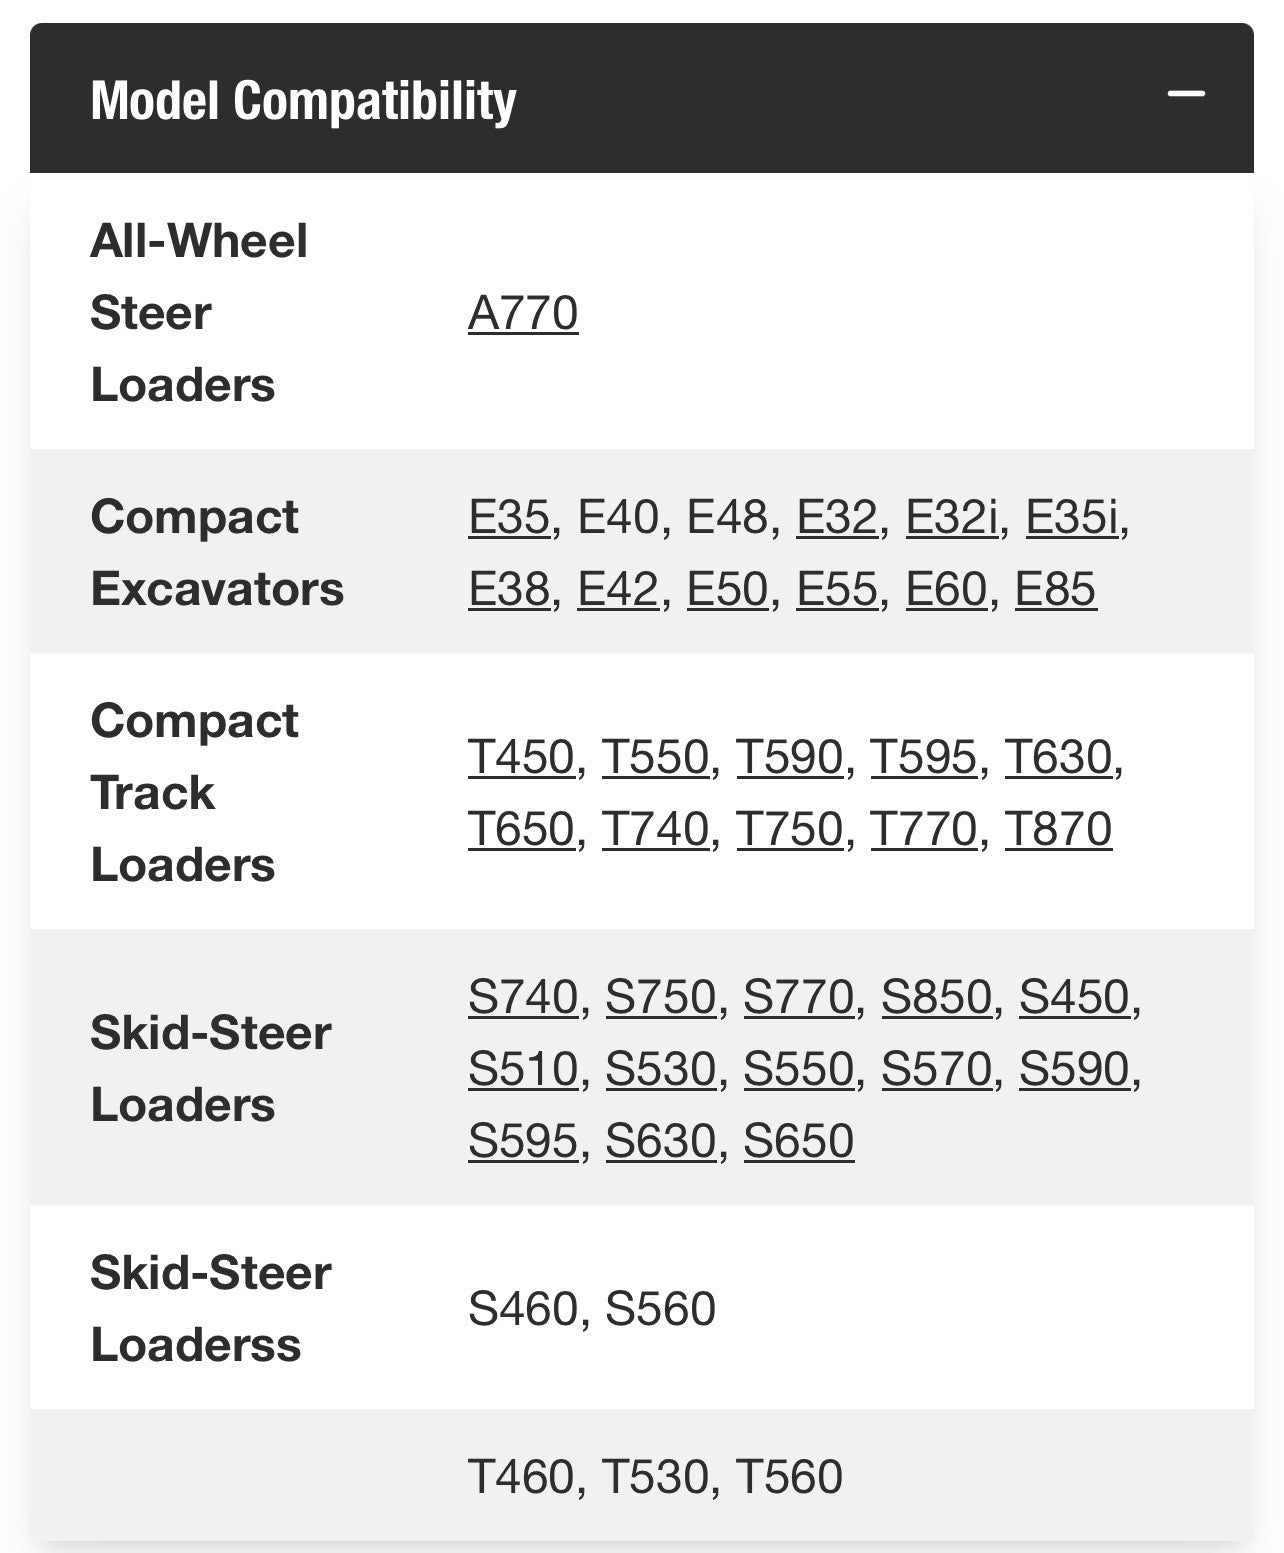Viewport: 1284px width, 1553px height.
Task: Select the S850 skid-steer link
Action: [936, 998]
